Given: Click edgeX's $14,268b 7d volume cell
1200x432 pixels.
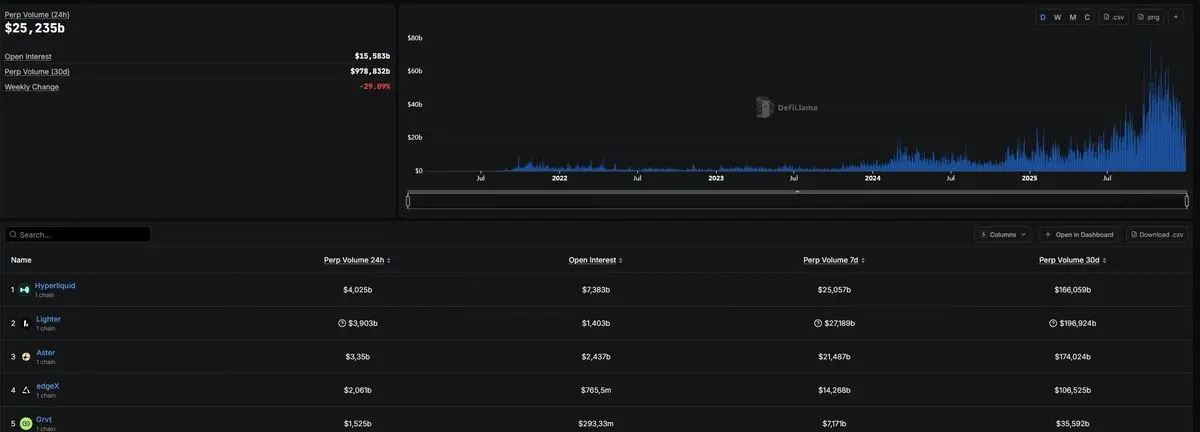Looking at the screenshot, I should pos(835,390).
